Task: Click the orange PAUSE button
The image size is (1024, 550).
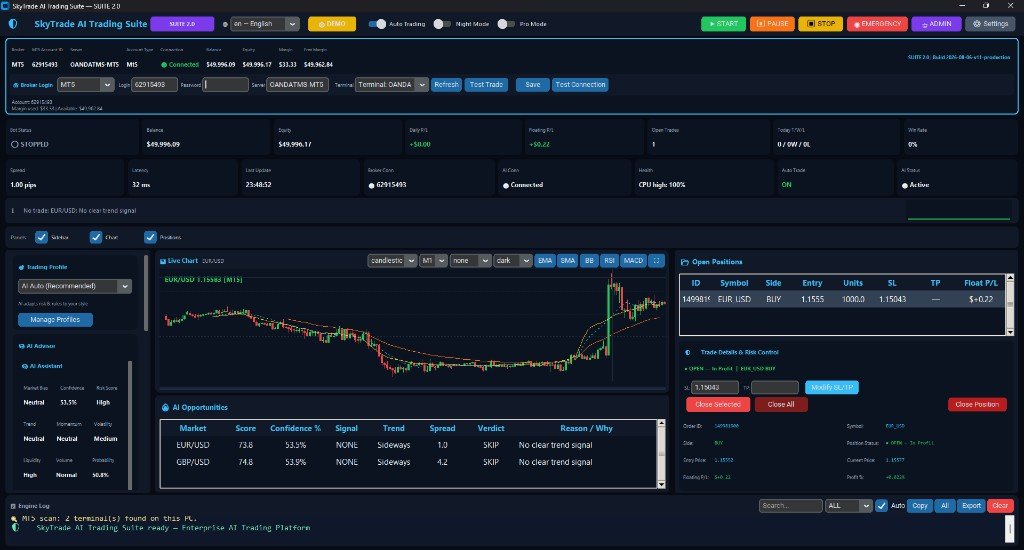Action: [x=773, y=24]
